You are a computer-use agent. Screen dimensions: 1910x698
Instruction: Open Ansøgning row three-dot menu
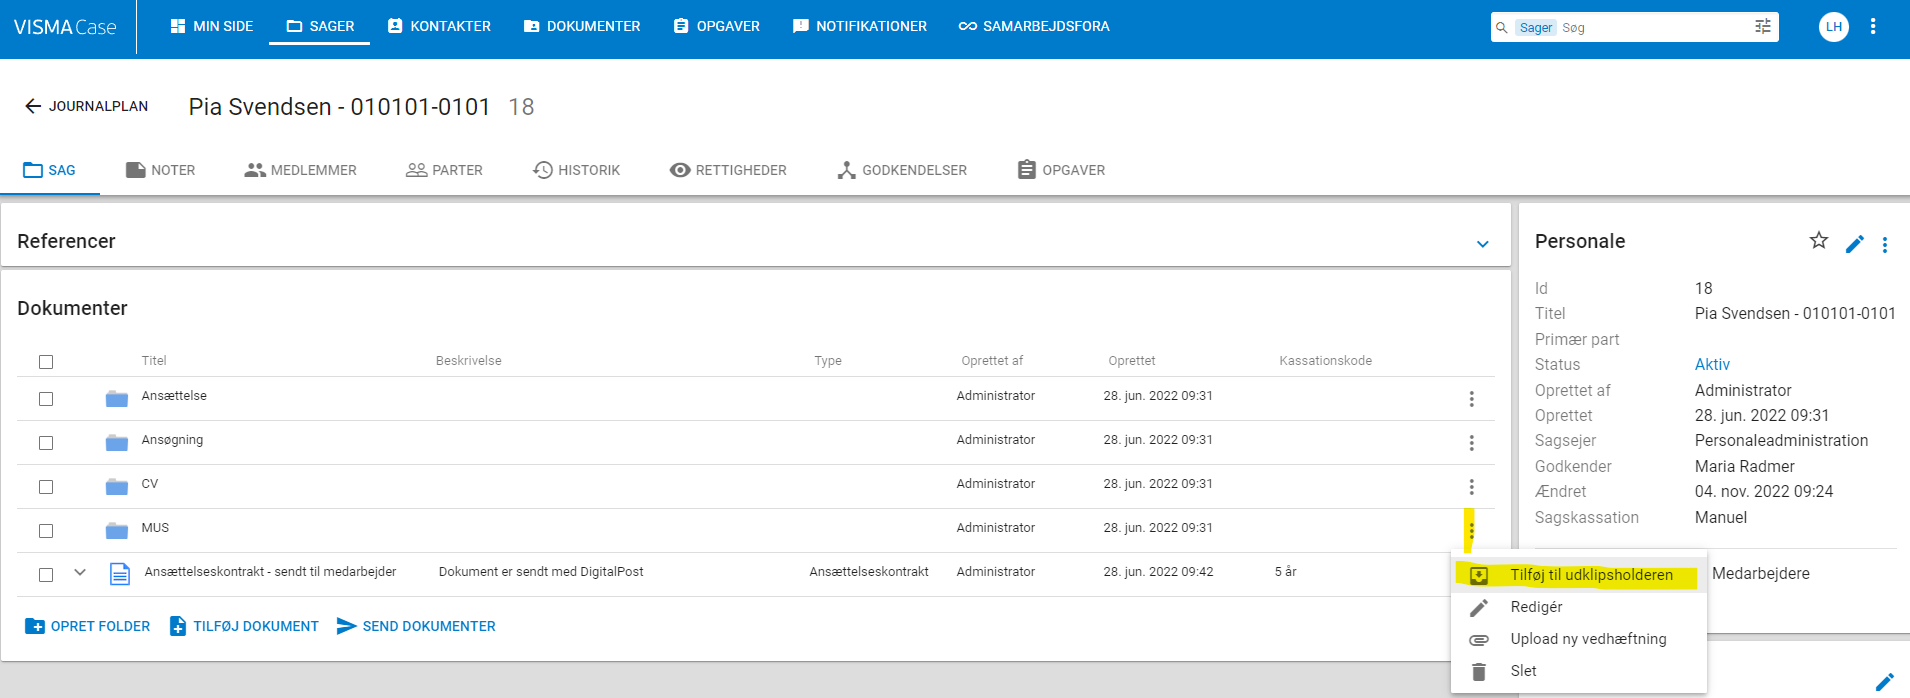tap(1471, 443)
